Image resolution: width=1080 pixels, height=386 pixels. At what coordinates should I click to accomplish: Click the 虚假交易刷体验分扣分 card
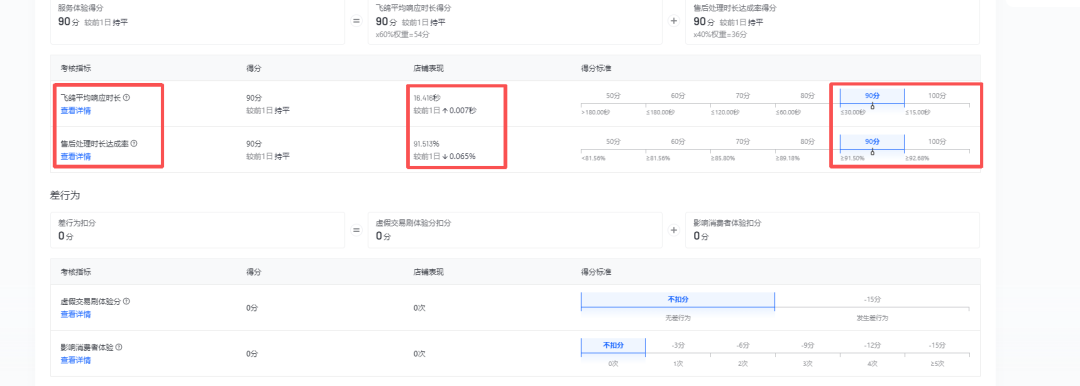click(515, 230)
